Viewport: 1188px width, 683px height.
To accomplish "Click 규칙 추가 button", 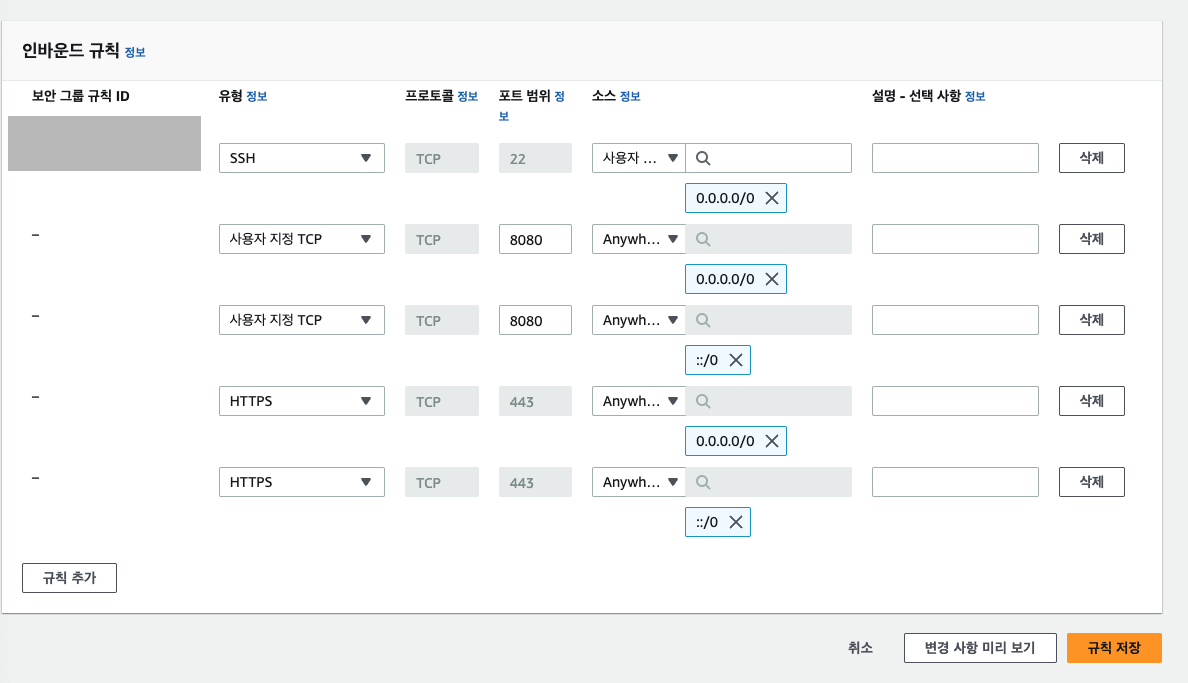I will click(70, 578).
